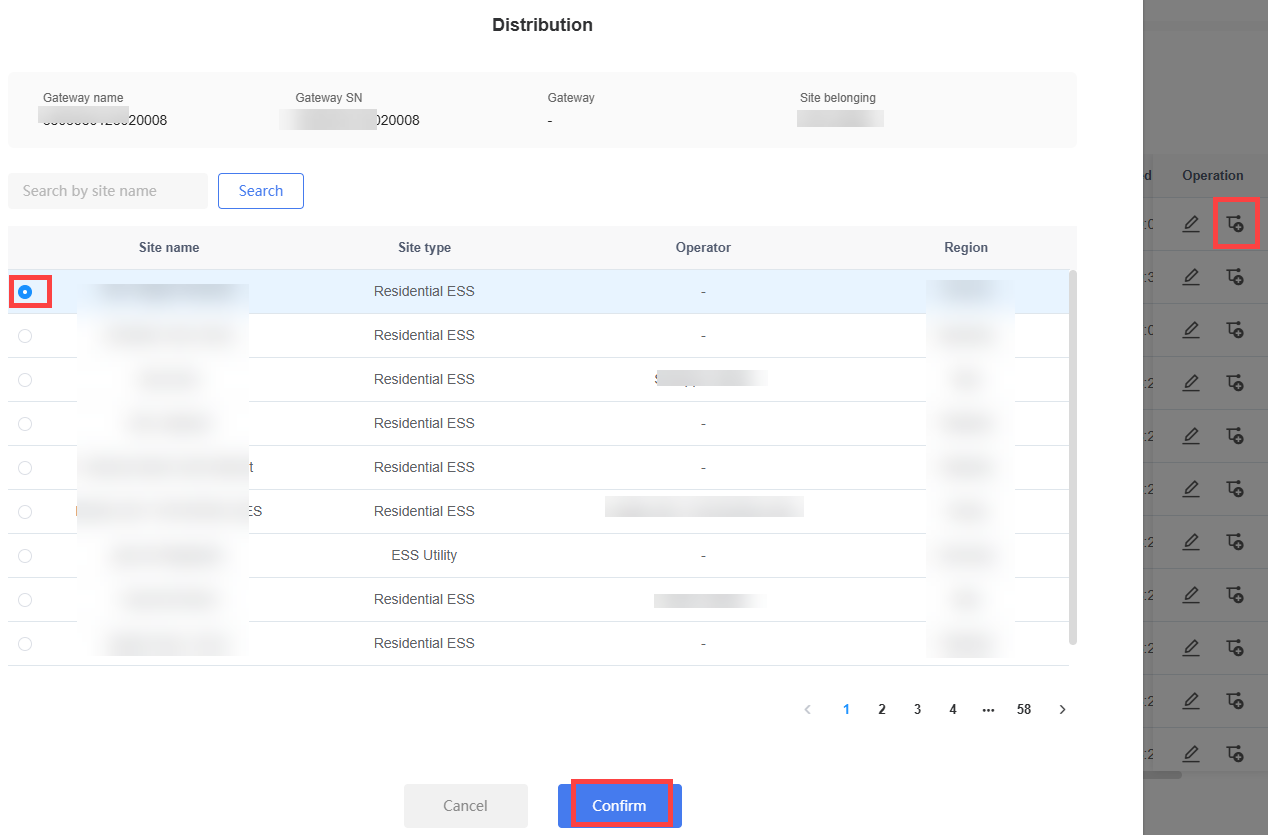The image size is (1268, 835).
Task: Click the distribute icon in second operation row
Action: point(1235,277)
